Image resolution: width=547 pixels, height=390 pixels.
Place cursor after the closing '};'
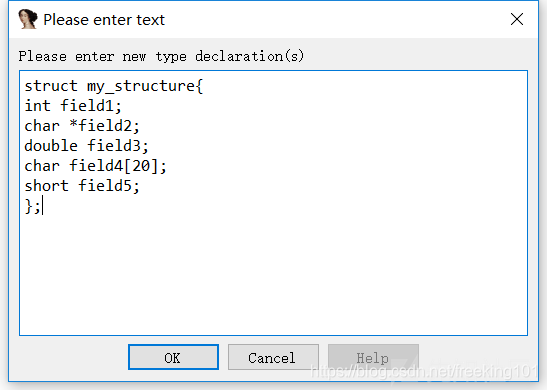tap(42, 206)
